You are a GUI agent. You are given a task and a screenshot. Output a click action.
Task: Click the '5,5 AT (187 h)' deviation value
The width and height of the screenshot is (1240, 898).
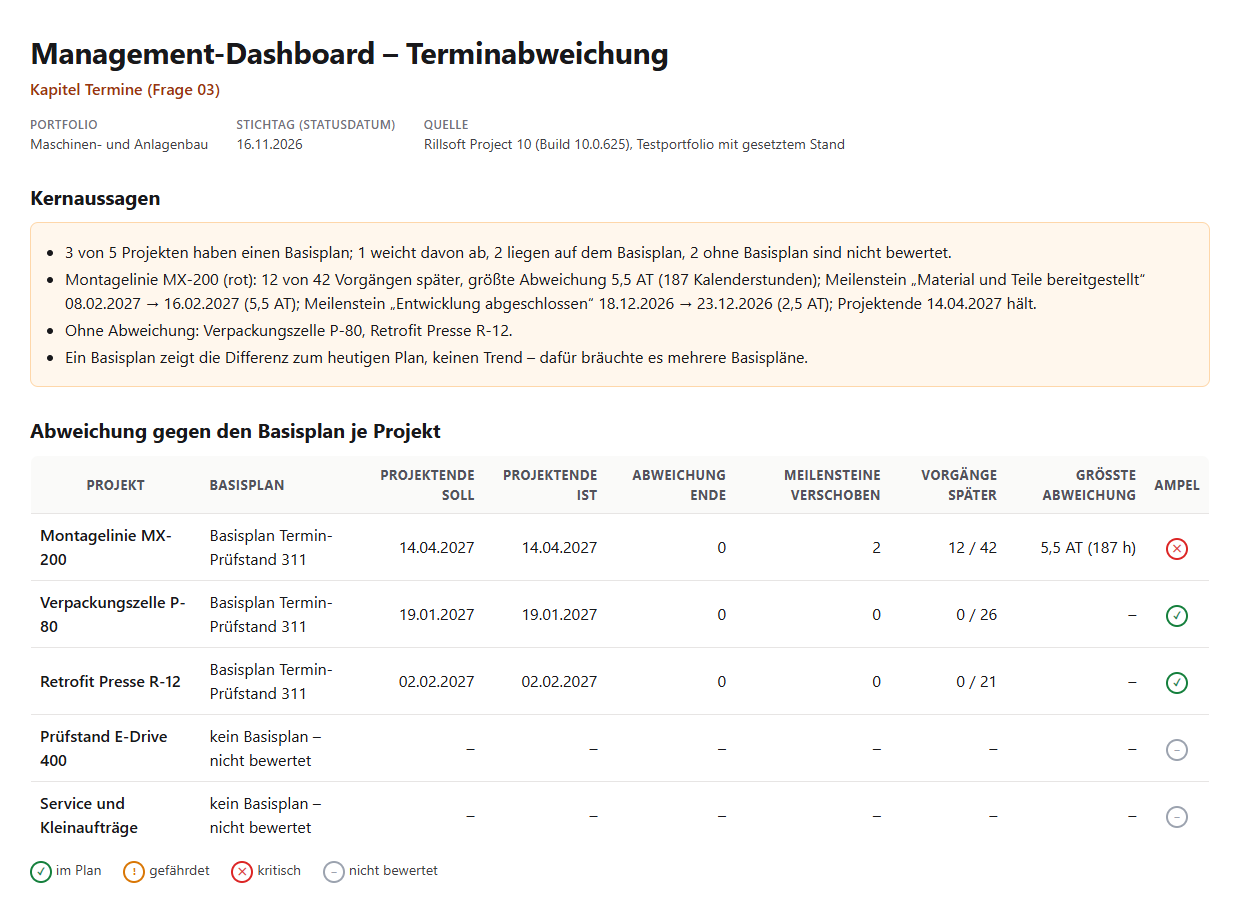click(1089, 548)
